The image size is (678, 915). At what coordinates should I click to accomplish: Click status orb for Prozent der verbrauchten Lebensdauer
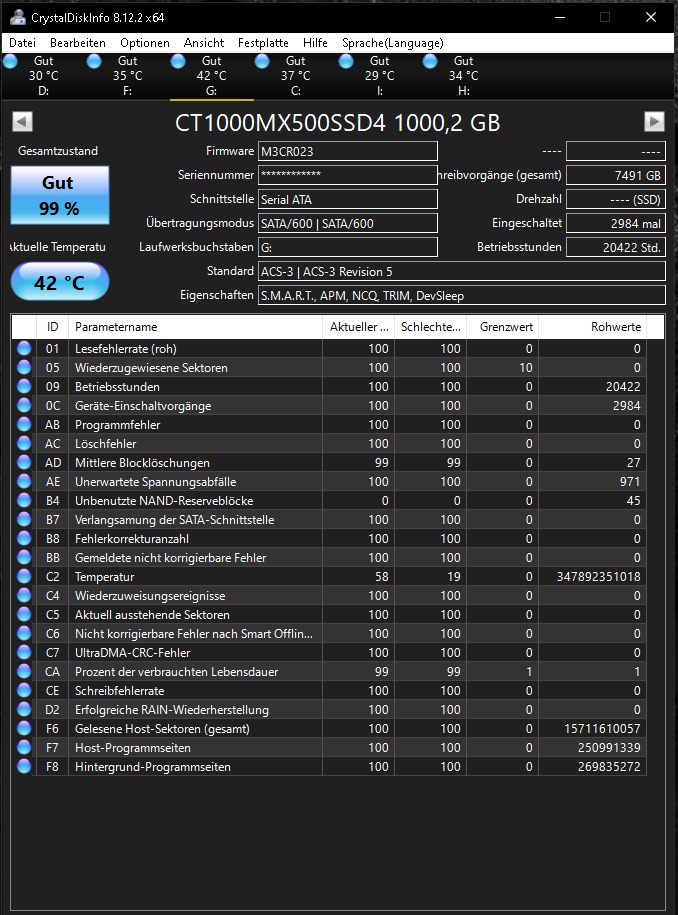point(24,672)
